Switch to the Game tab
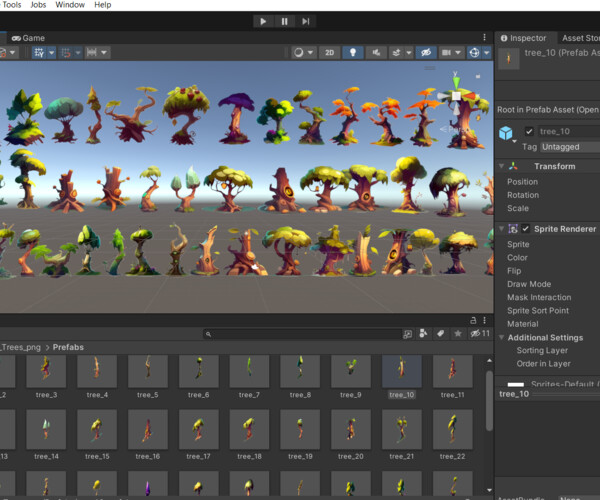This screenshot has width=600, height=500. [28, 38]
